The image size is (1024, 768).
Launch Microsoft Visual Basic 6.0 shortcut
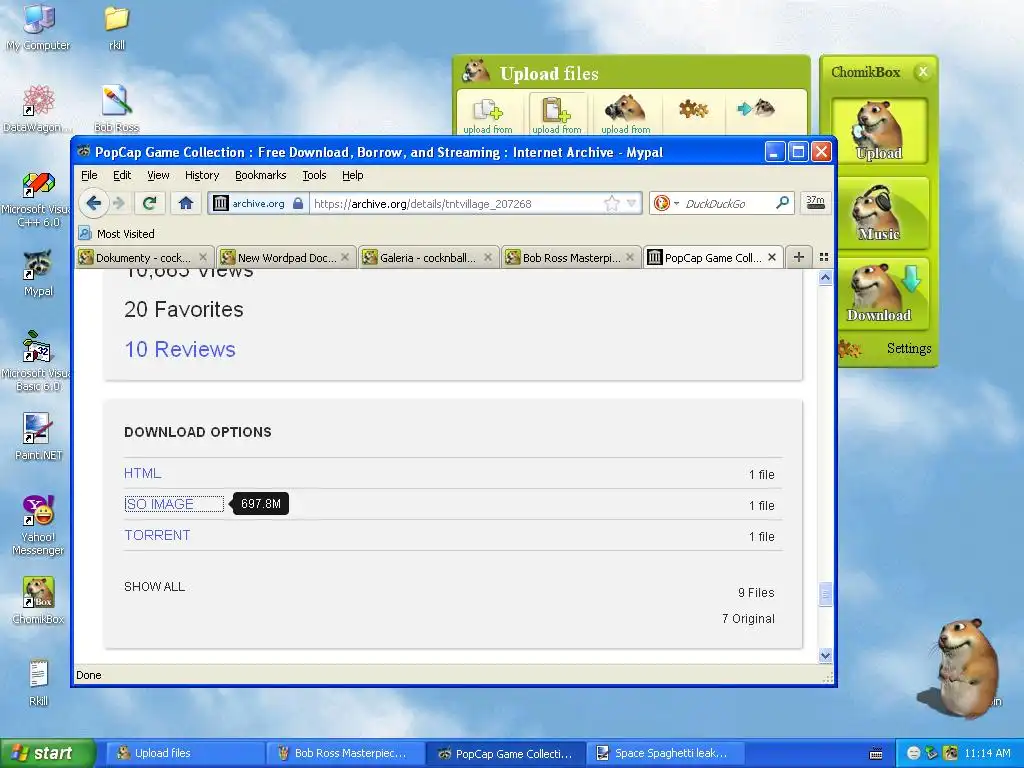[38, 362]
